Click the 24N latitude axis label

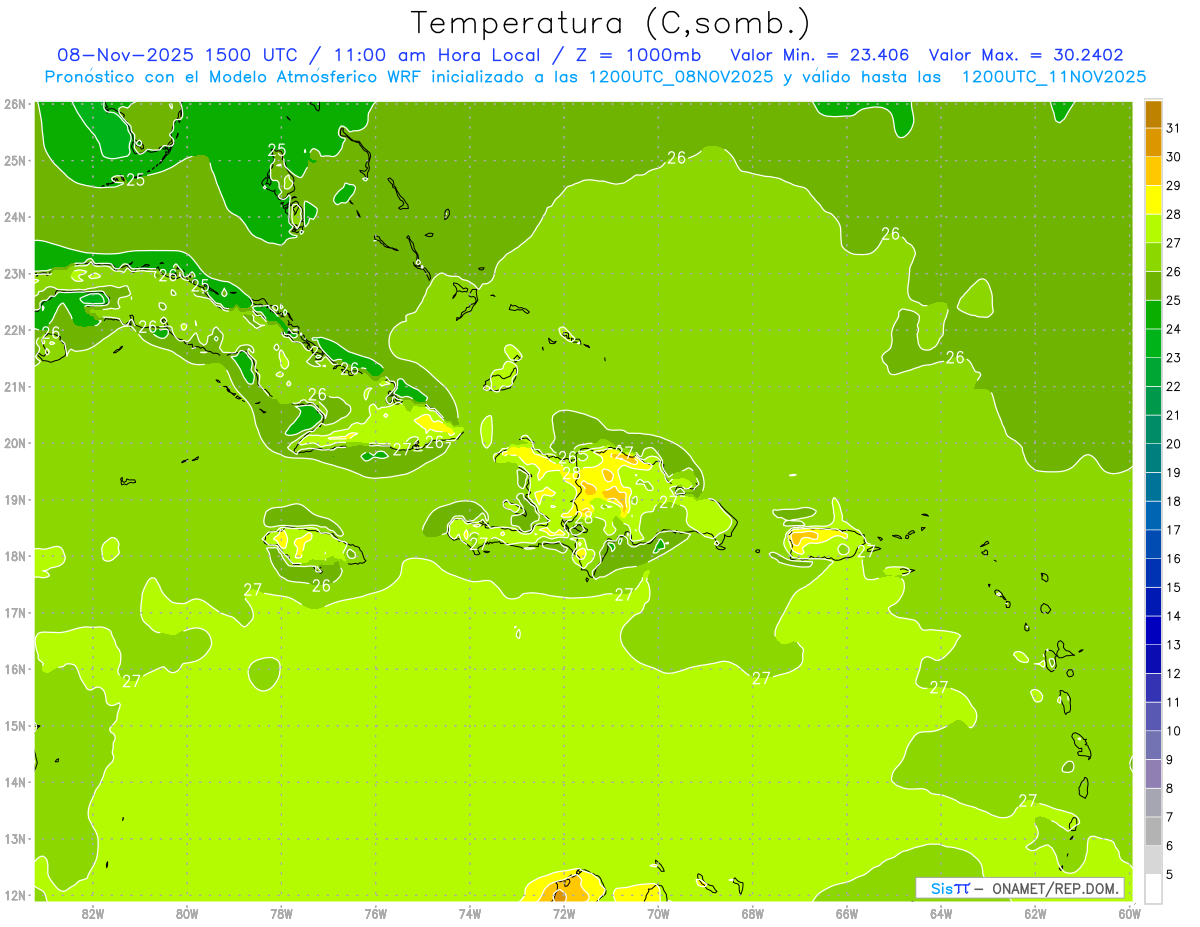click(x=15, y=217)
